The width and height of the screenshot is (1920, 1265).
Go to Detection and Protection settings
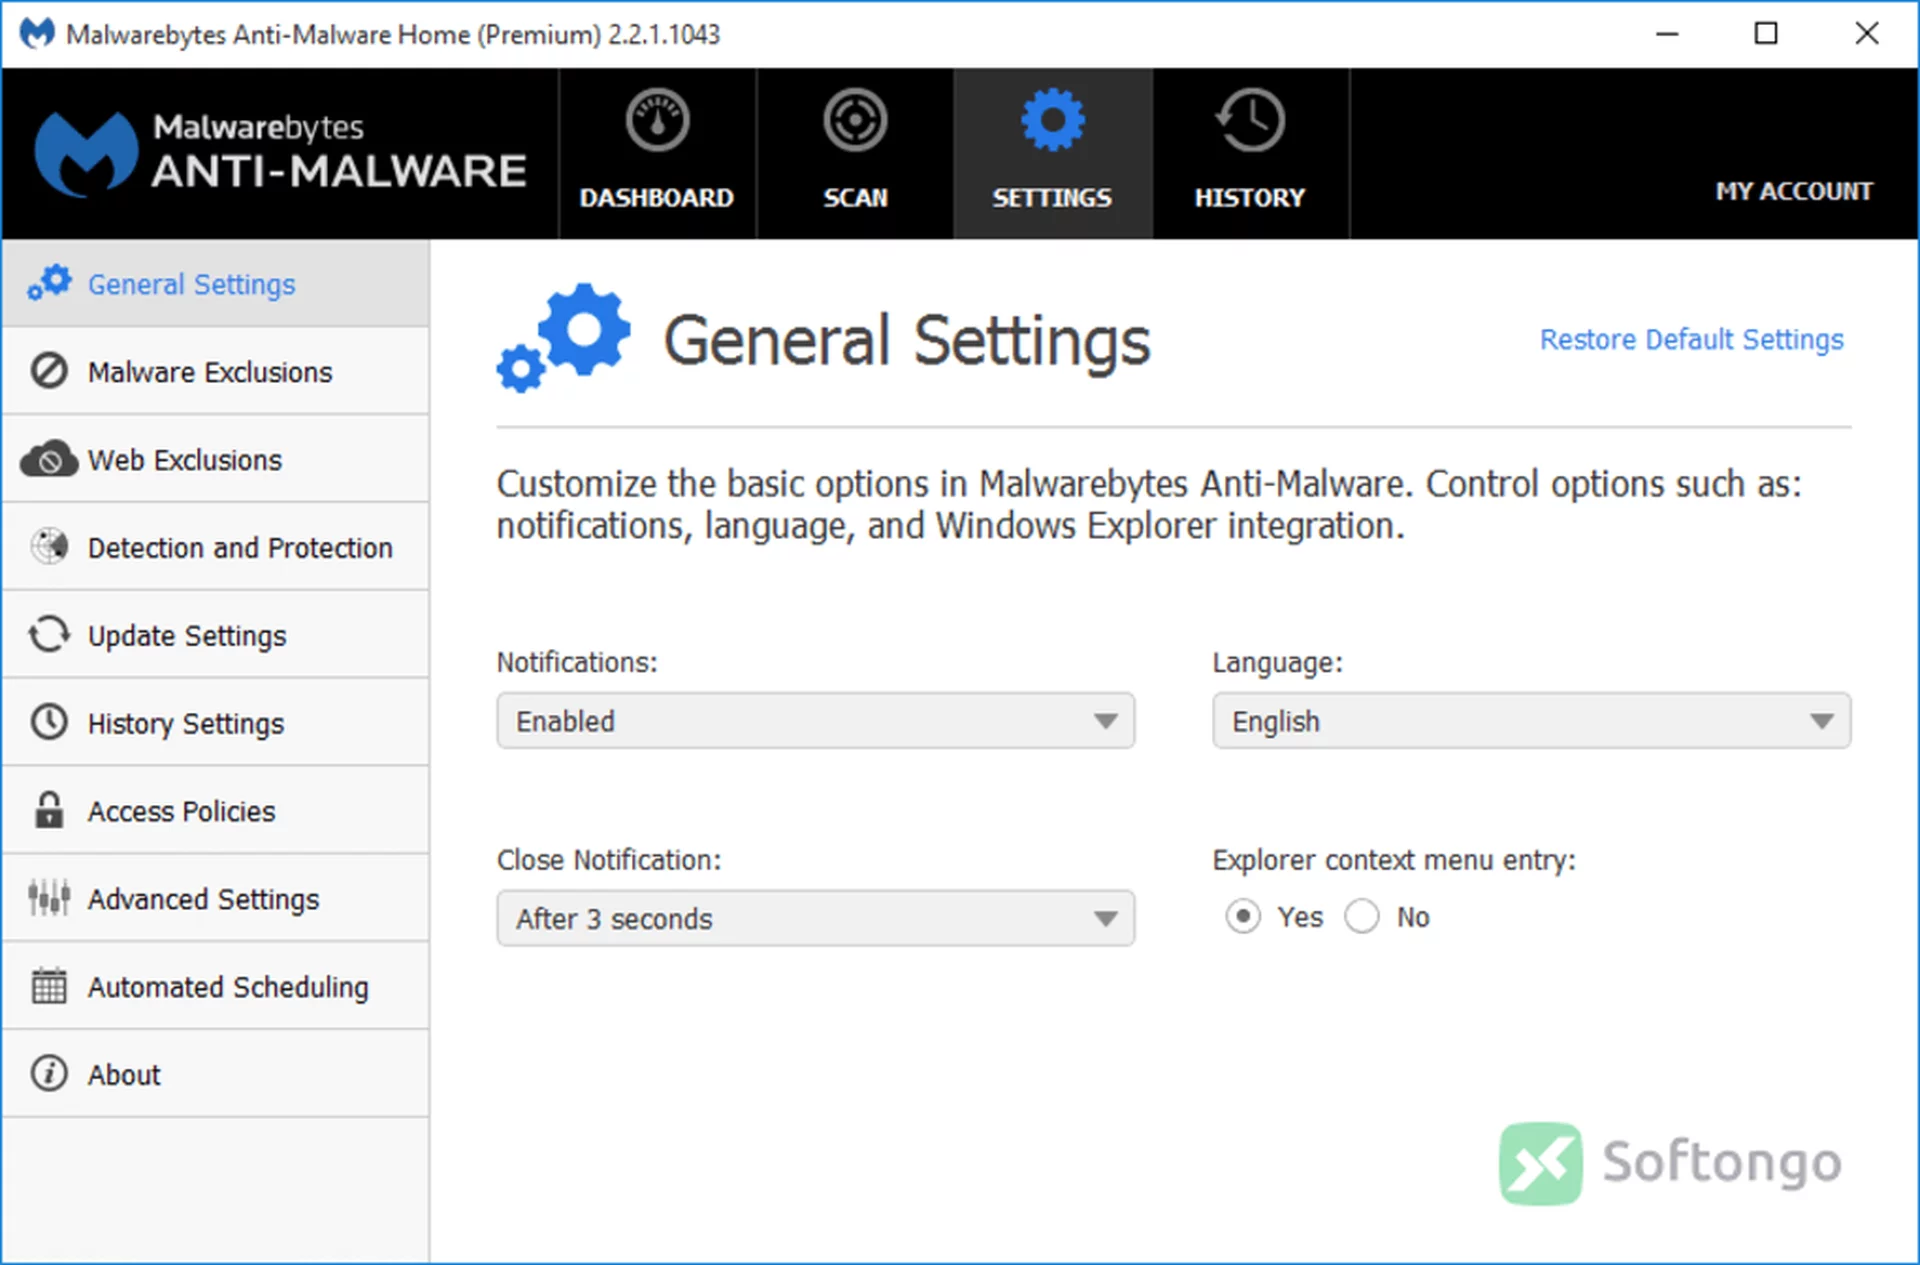pyautogui.click(x=240, y=548)
